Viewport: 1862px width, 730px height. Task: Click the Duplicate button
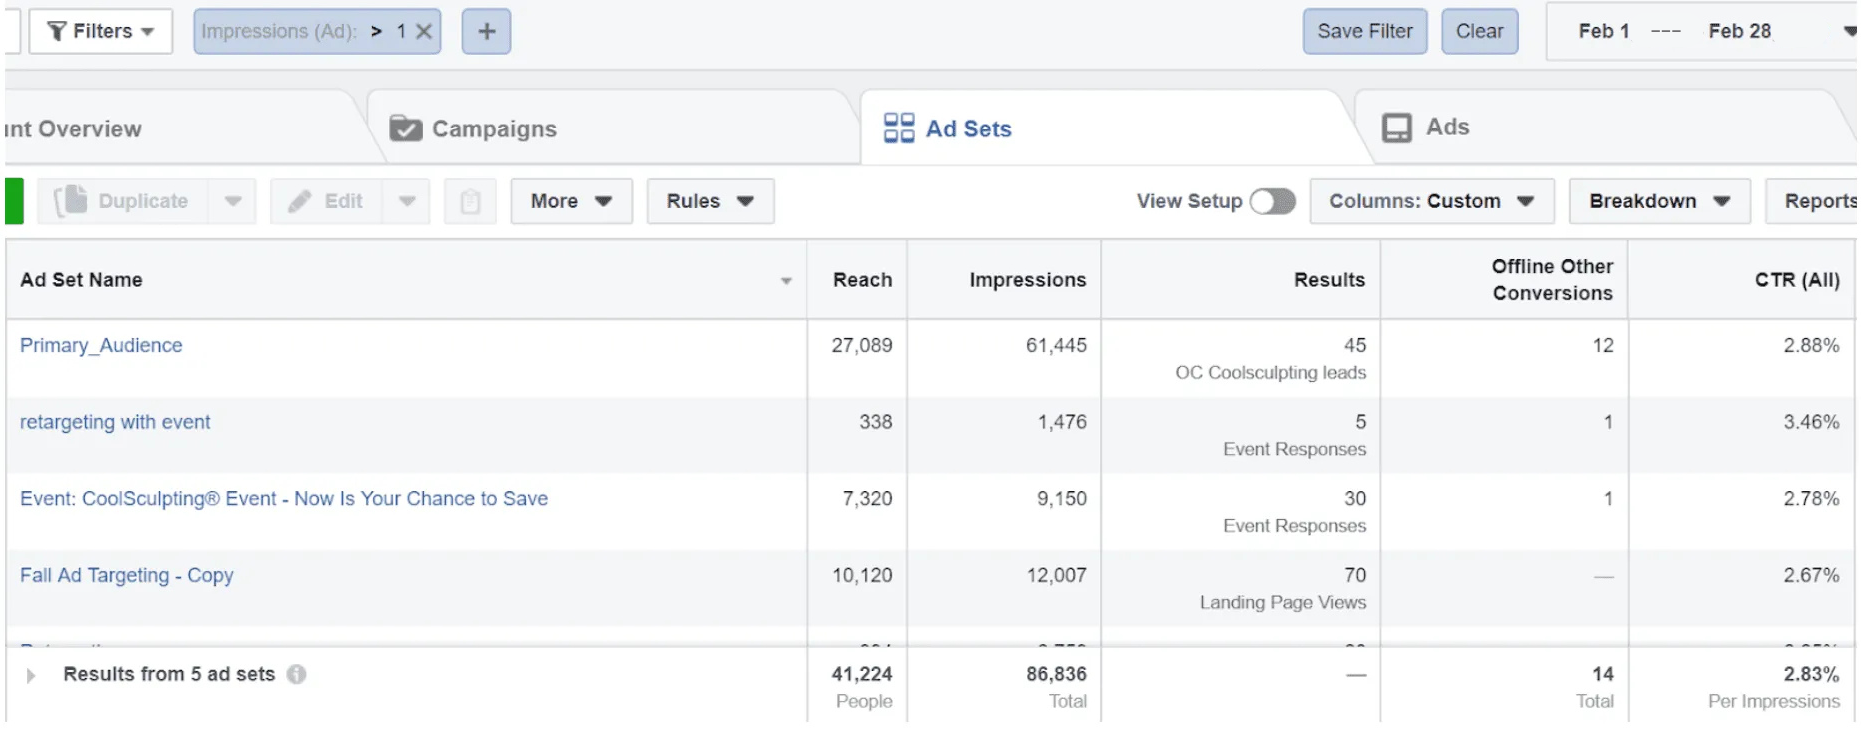[123, 201]
